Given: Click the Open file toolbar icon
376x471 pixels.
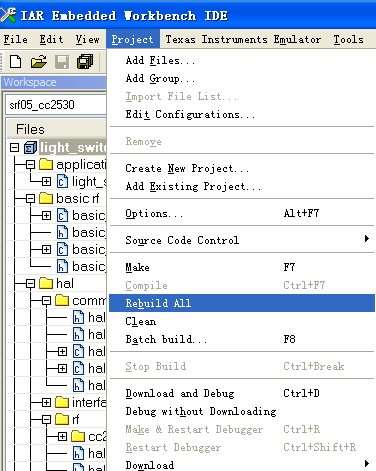Looking at the screenshot, I should 39,62.
